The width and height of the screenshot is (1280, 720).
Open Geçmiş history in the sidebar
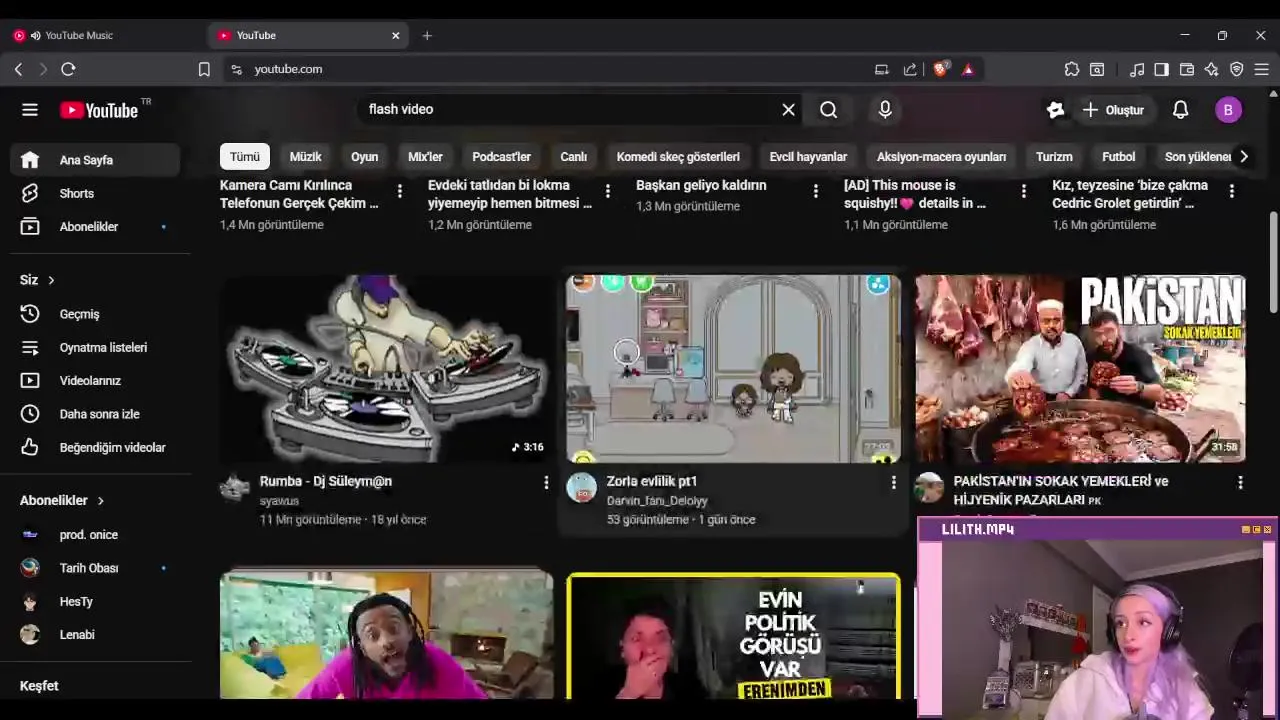95,314
